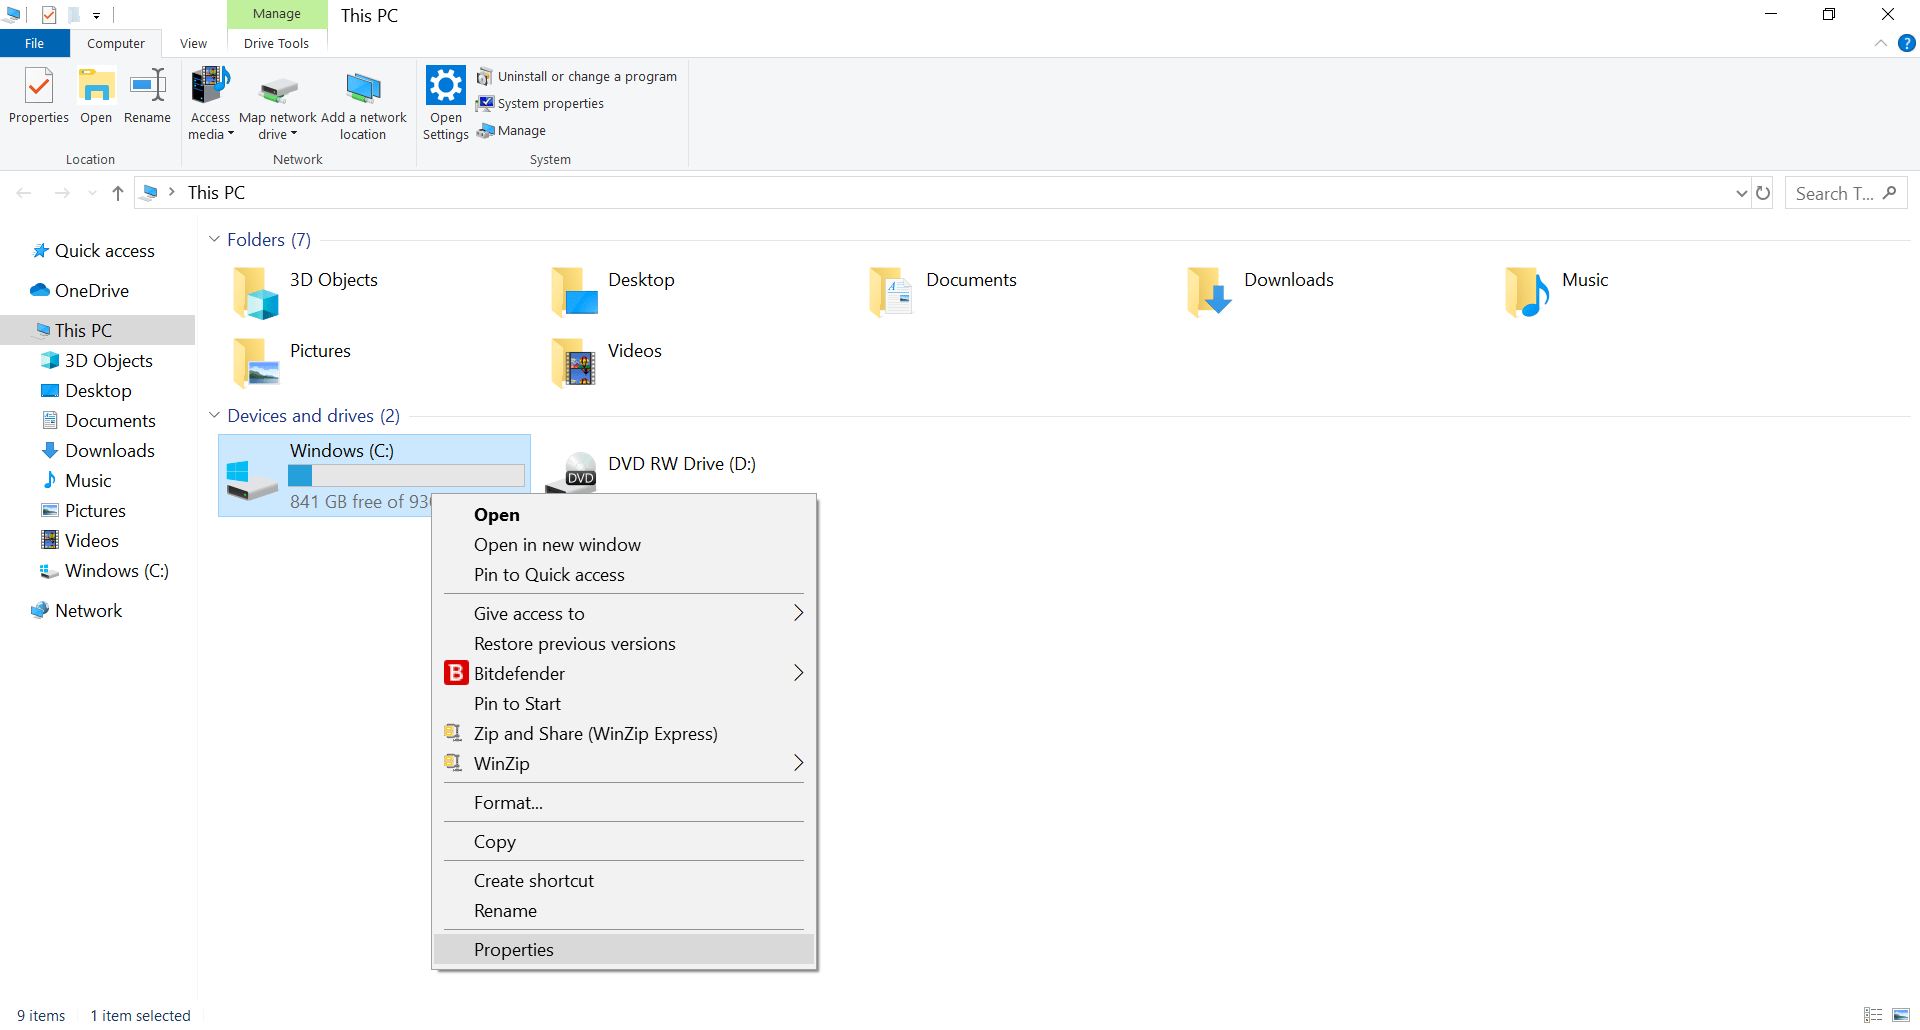Collapse the ribbon with the chevron
1920x1030 pixels.
coord(1881,43)
